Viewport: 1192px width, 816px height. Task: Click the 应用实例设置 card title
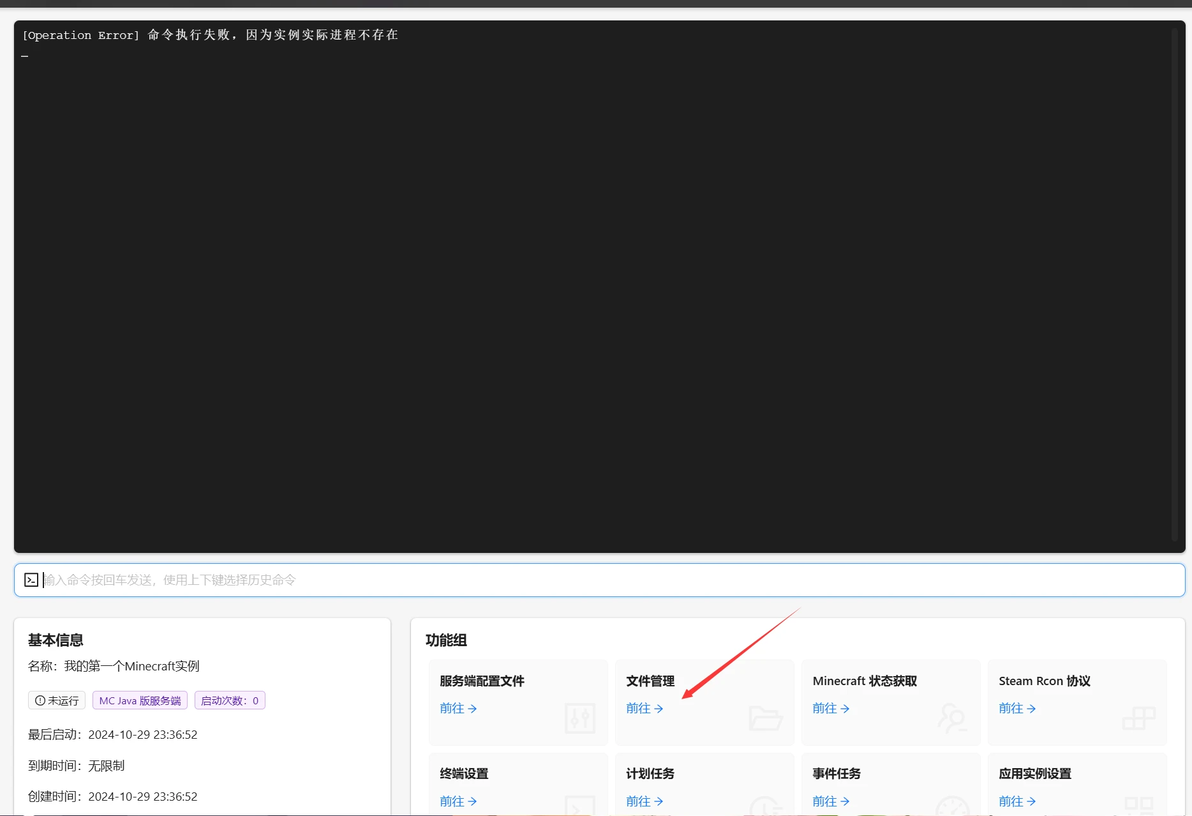coord(1035,773)
